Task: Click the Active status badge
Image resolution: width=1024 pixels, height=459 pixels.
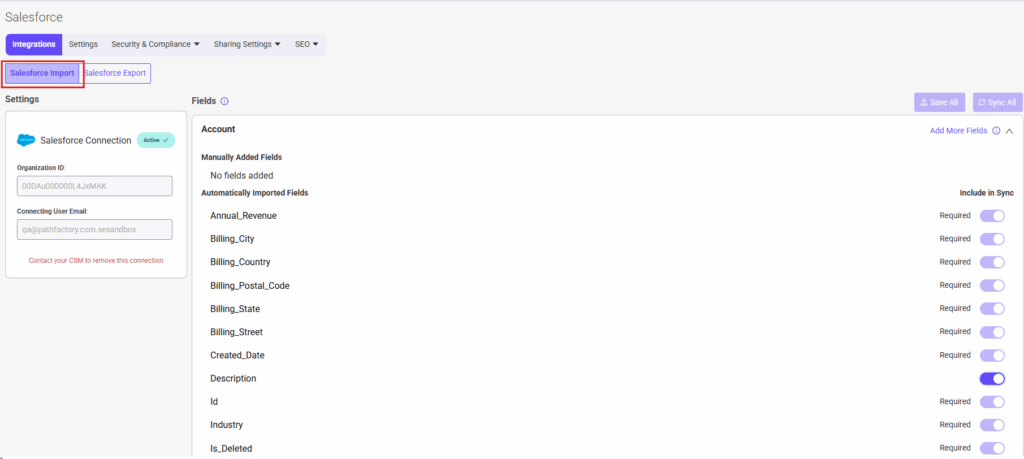Action: pyautogui.click(x=156, y=140)
